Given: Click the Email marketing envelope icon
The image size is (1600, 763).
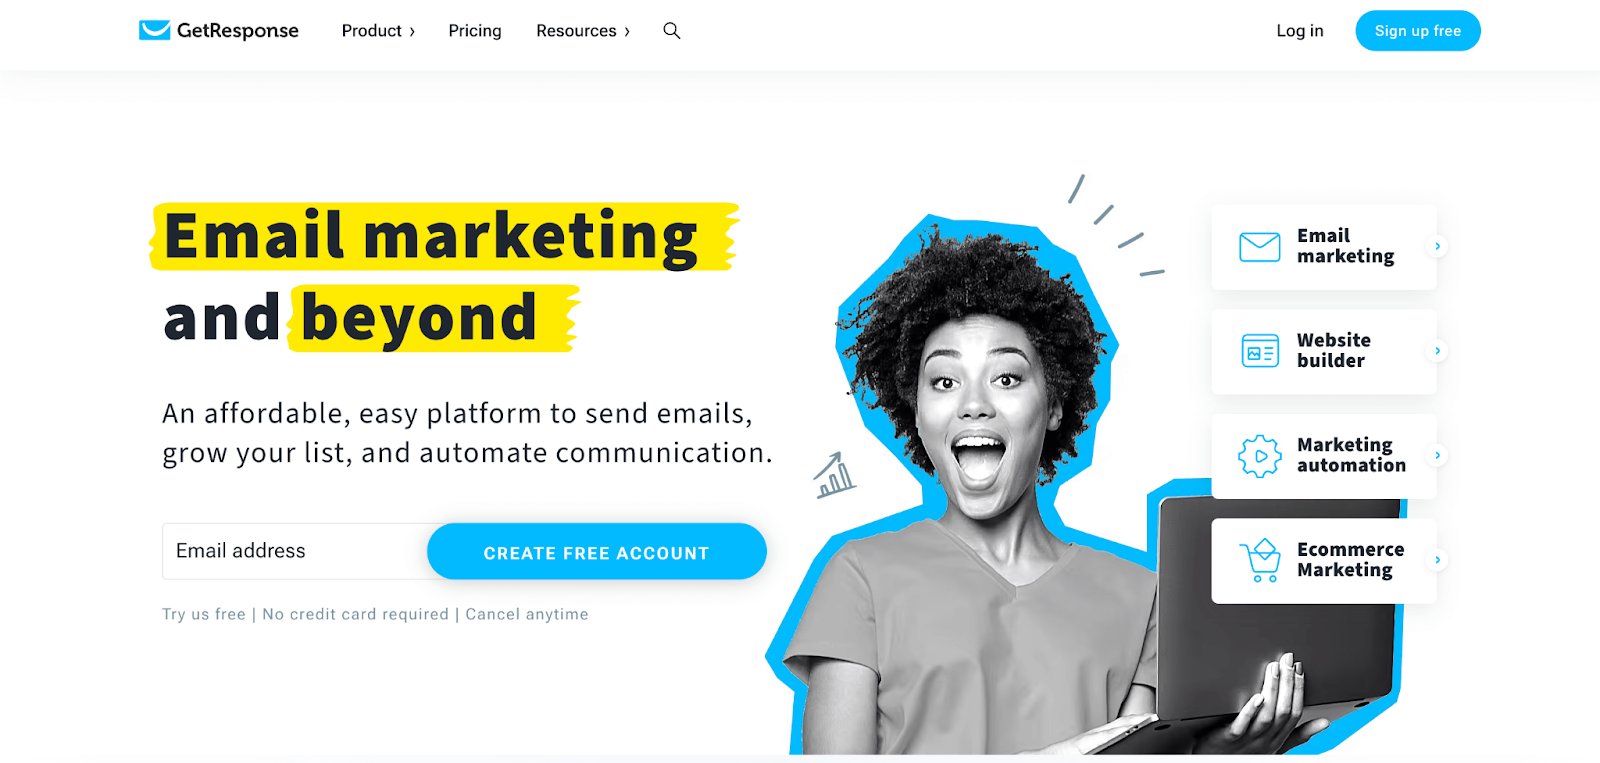Looking at the screenshot, I should point(1259,247).
